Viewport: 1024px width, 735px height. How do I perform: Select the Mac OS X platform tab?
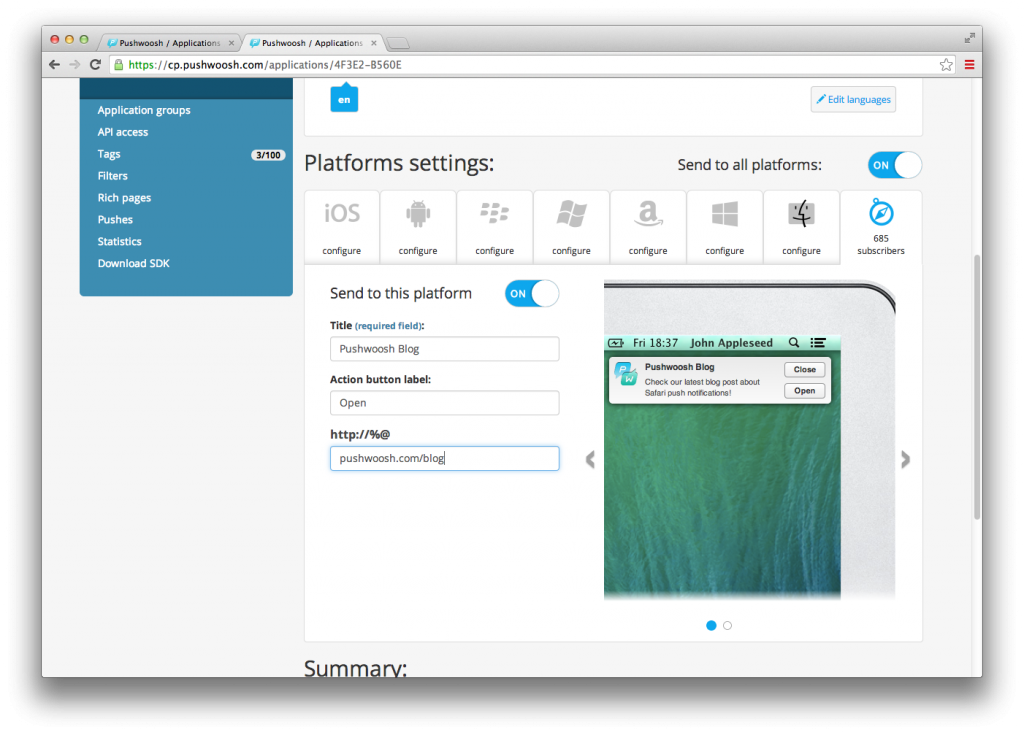(801, 227)
